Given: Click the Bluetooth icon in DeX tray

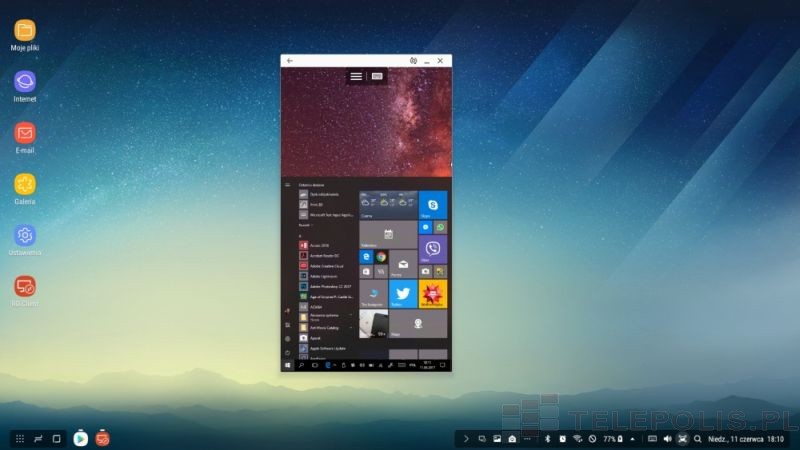Looking at the screenshot, I should tap(548, 439).
